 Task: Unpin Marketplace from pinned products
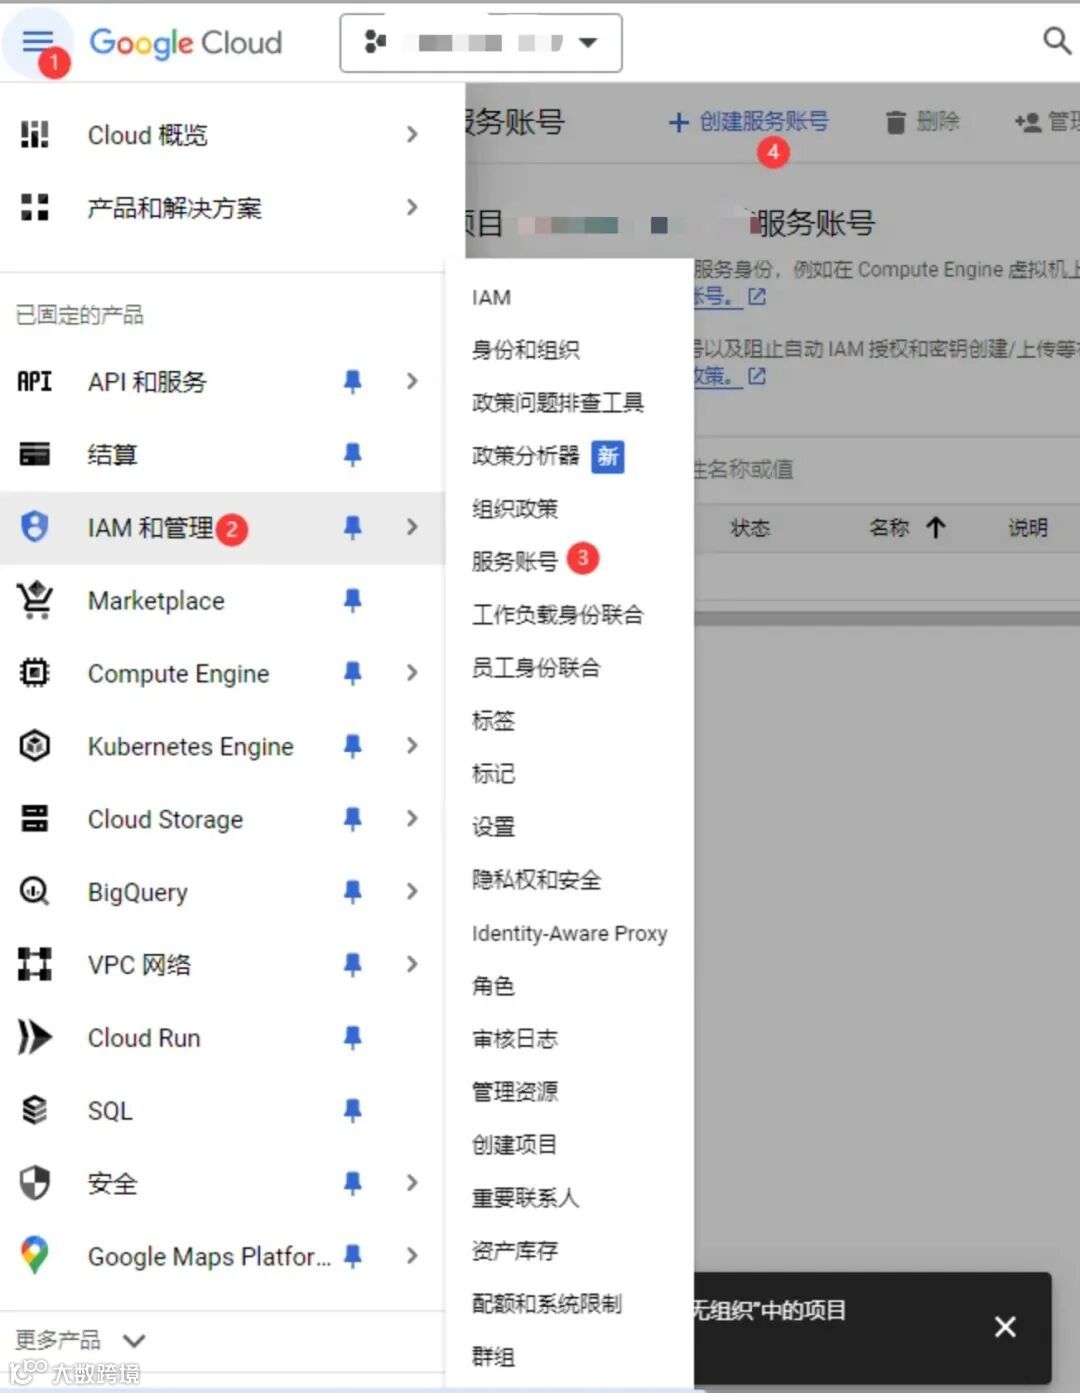[x=352, y=600]
